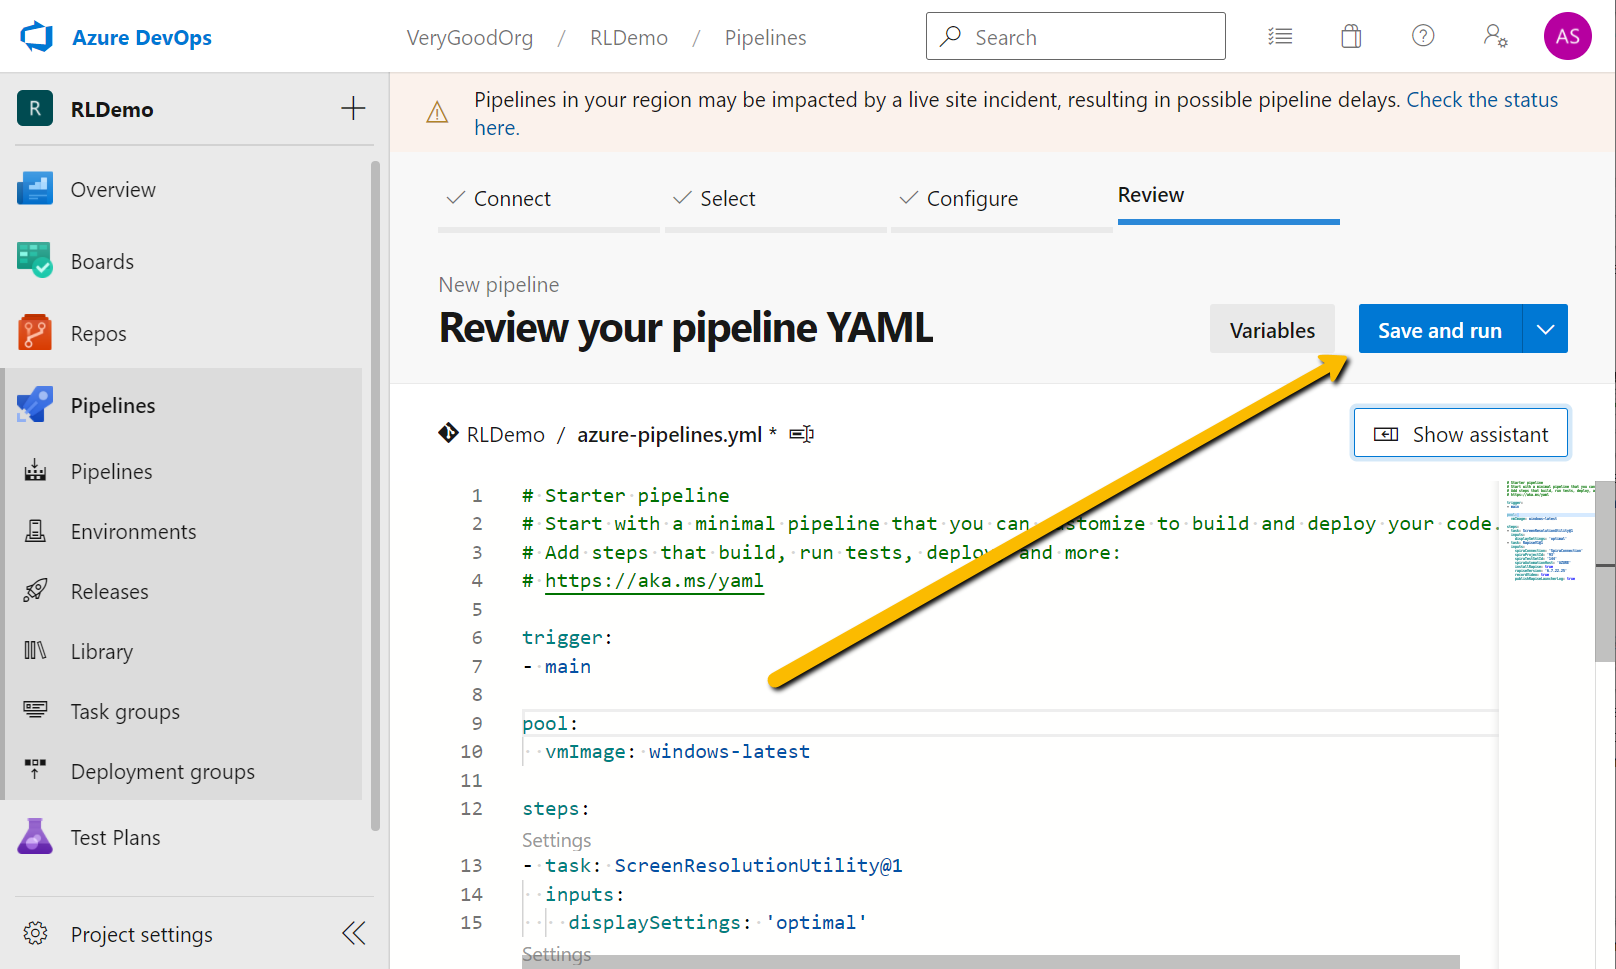This screenshot has width=1616, height=969.
Task: Click the azure-pipelines.yml file name
Action: point(669,434)
